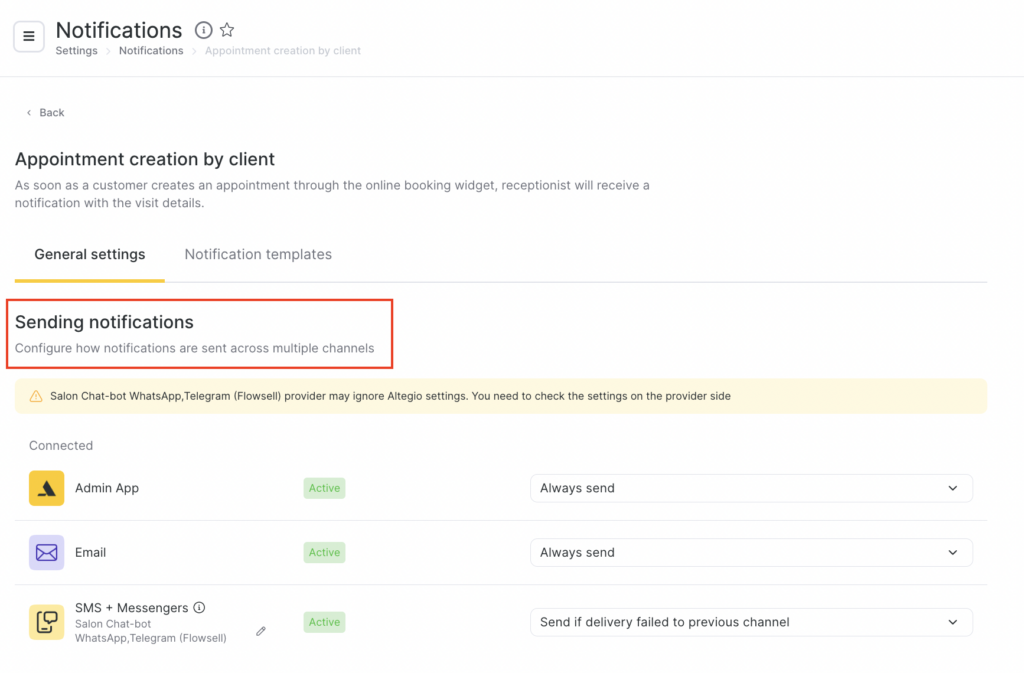Select the General settings tab
The height and width of the screenshot is (673, 1024).
[x=90, y=254]
